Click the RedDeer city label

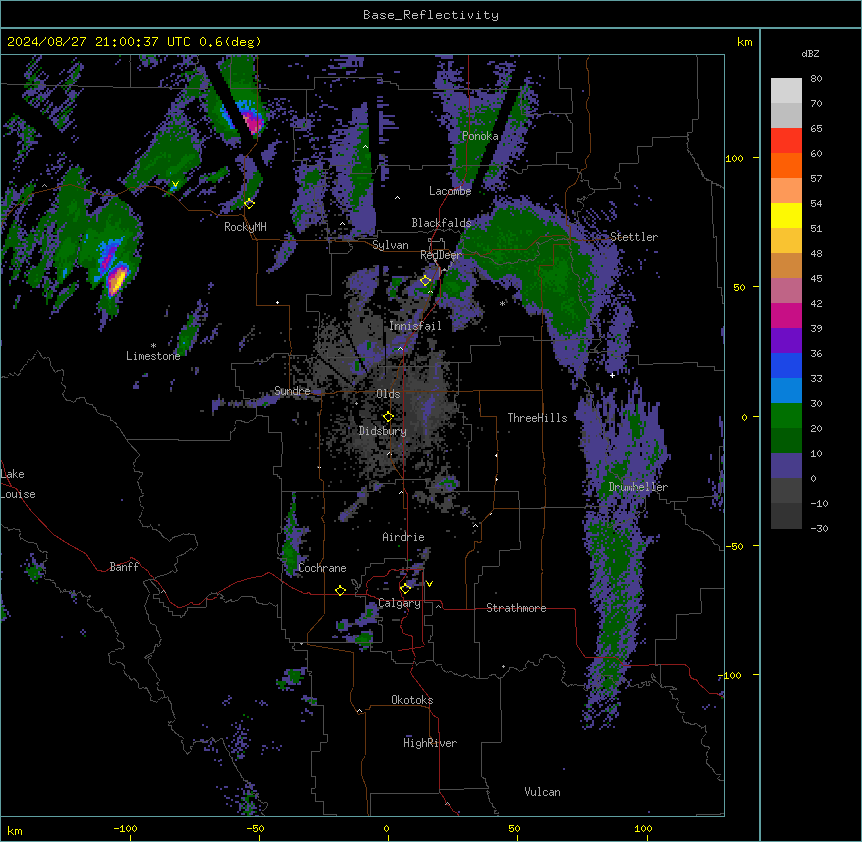coord(441,255)
